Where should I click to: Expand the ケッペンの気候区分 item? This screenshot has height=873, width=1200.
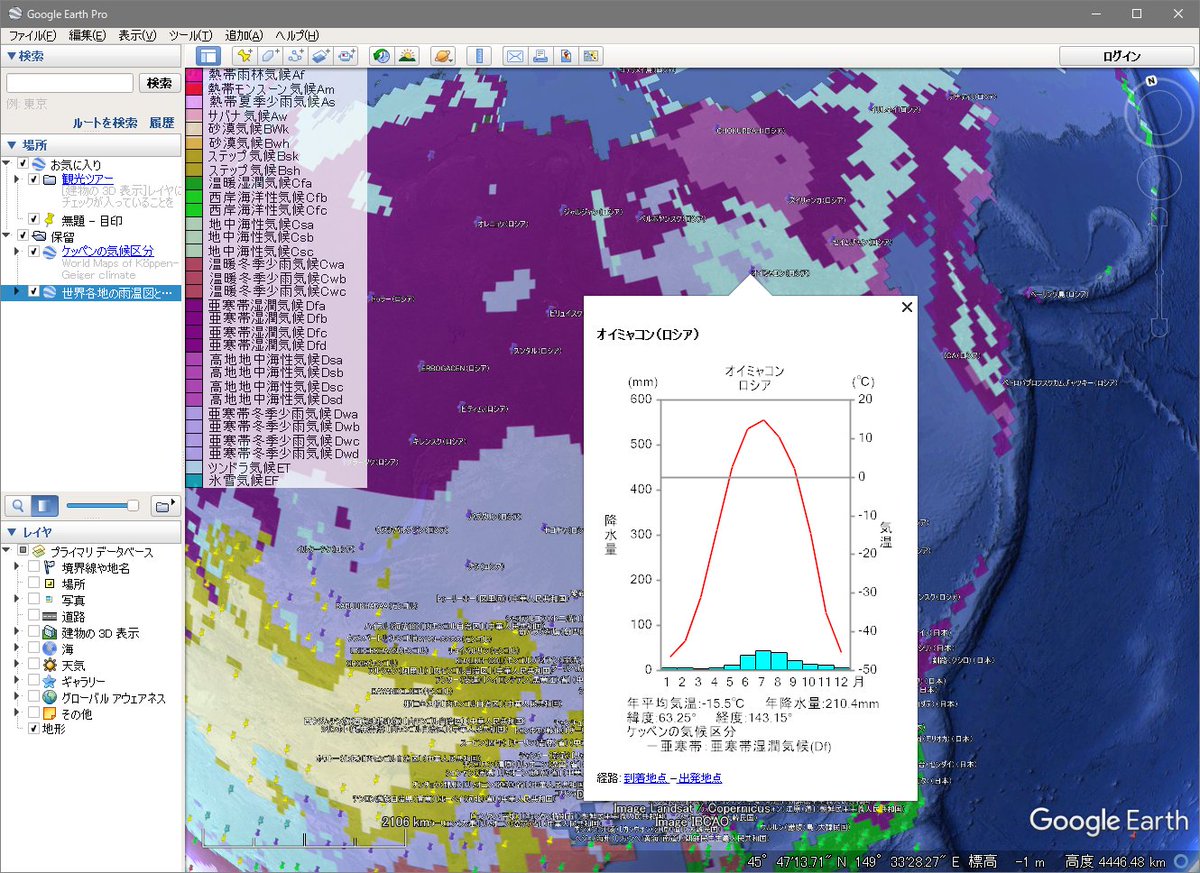coord(17,251)
